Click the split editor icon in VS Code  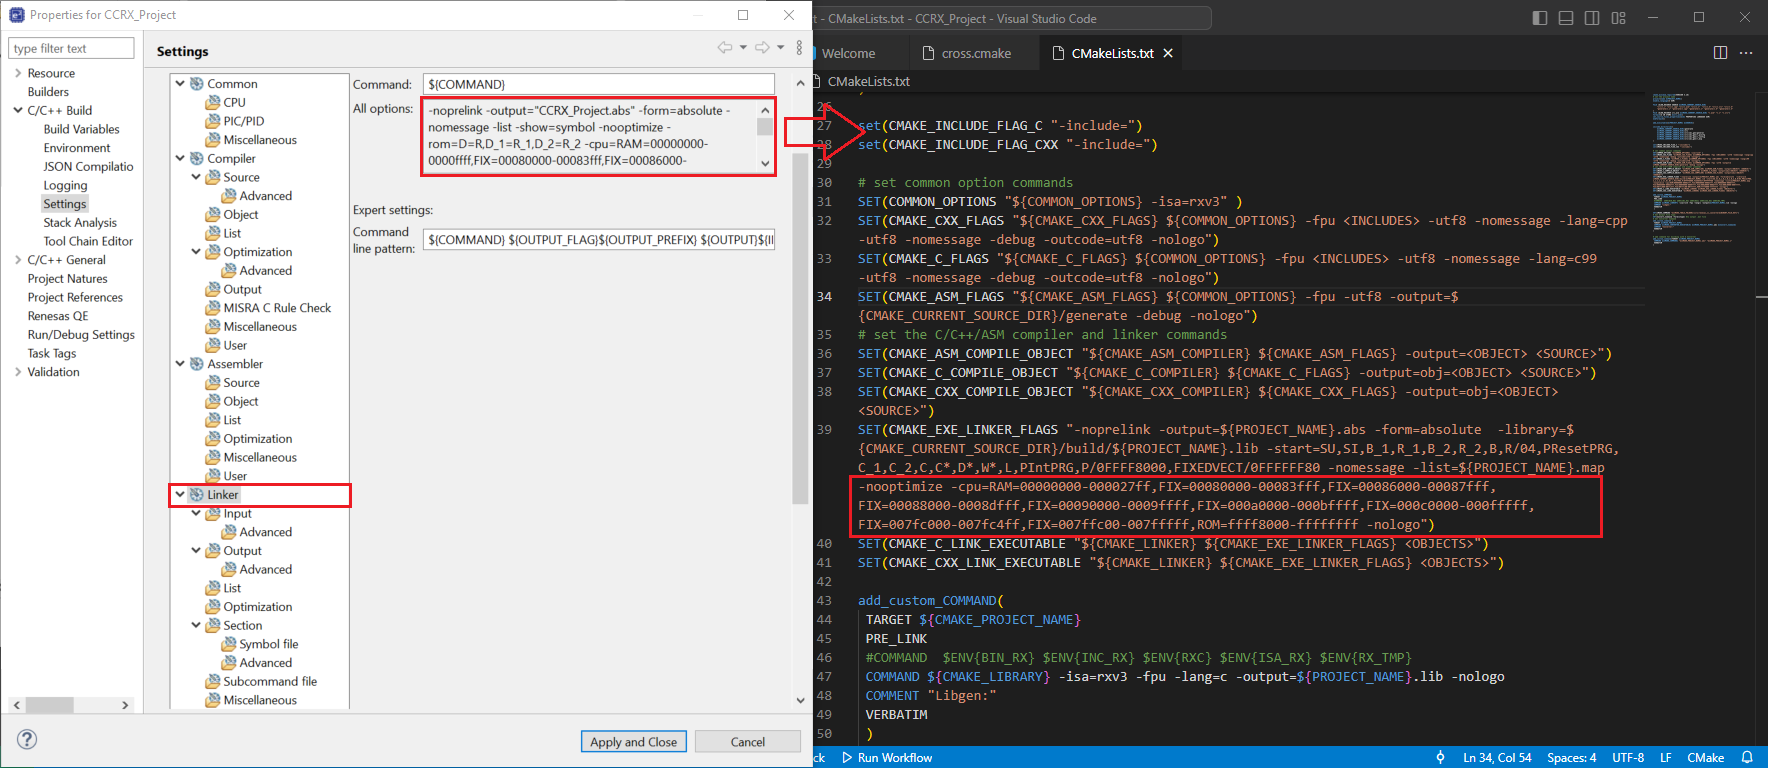tap(1720, 53)
